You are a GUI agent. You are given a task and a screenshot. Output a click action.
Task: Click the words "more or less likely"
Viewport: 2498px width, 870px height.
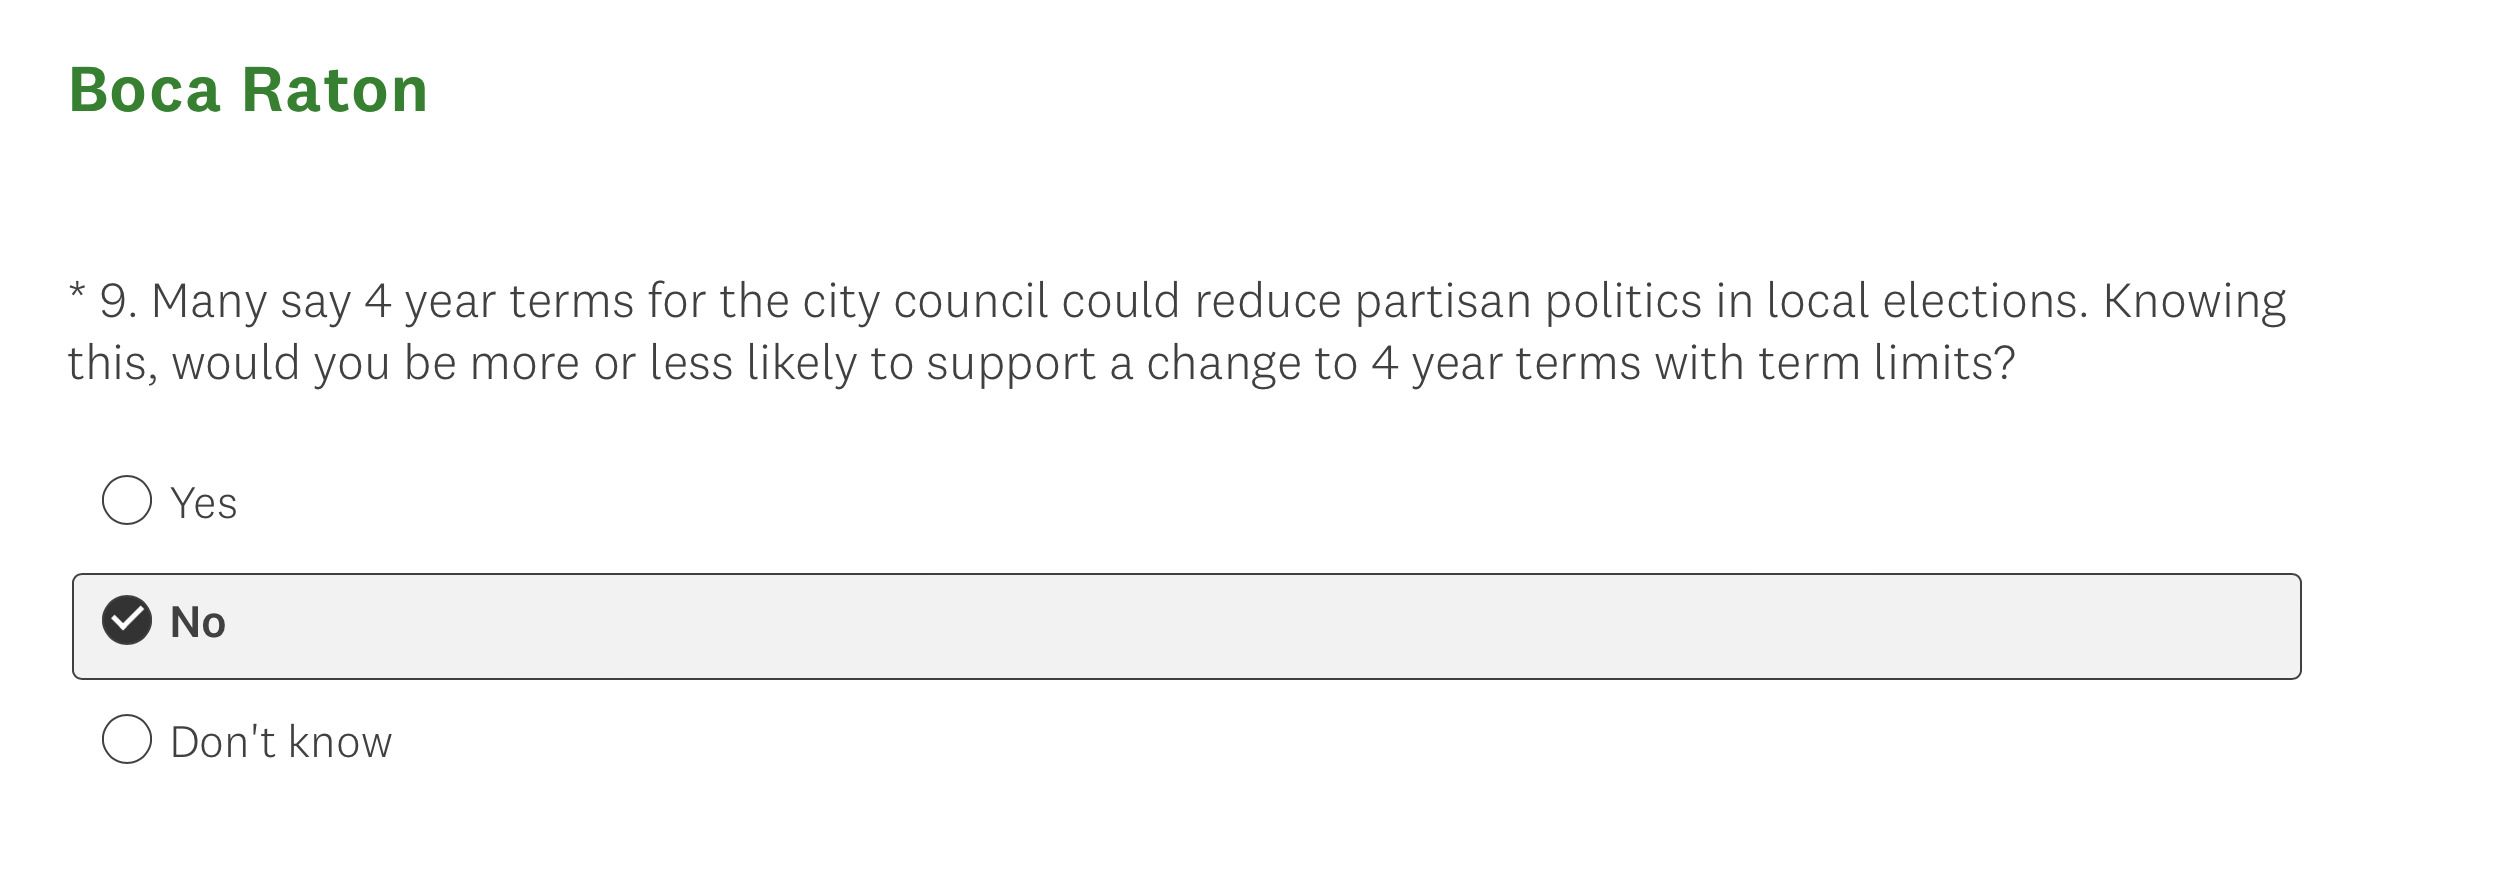coord(662,362)
